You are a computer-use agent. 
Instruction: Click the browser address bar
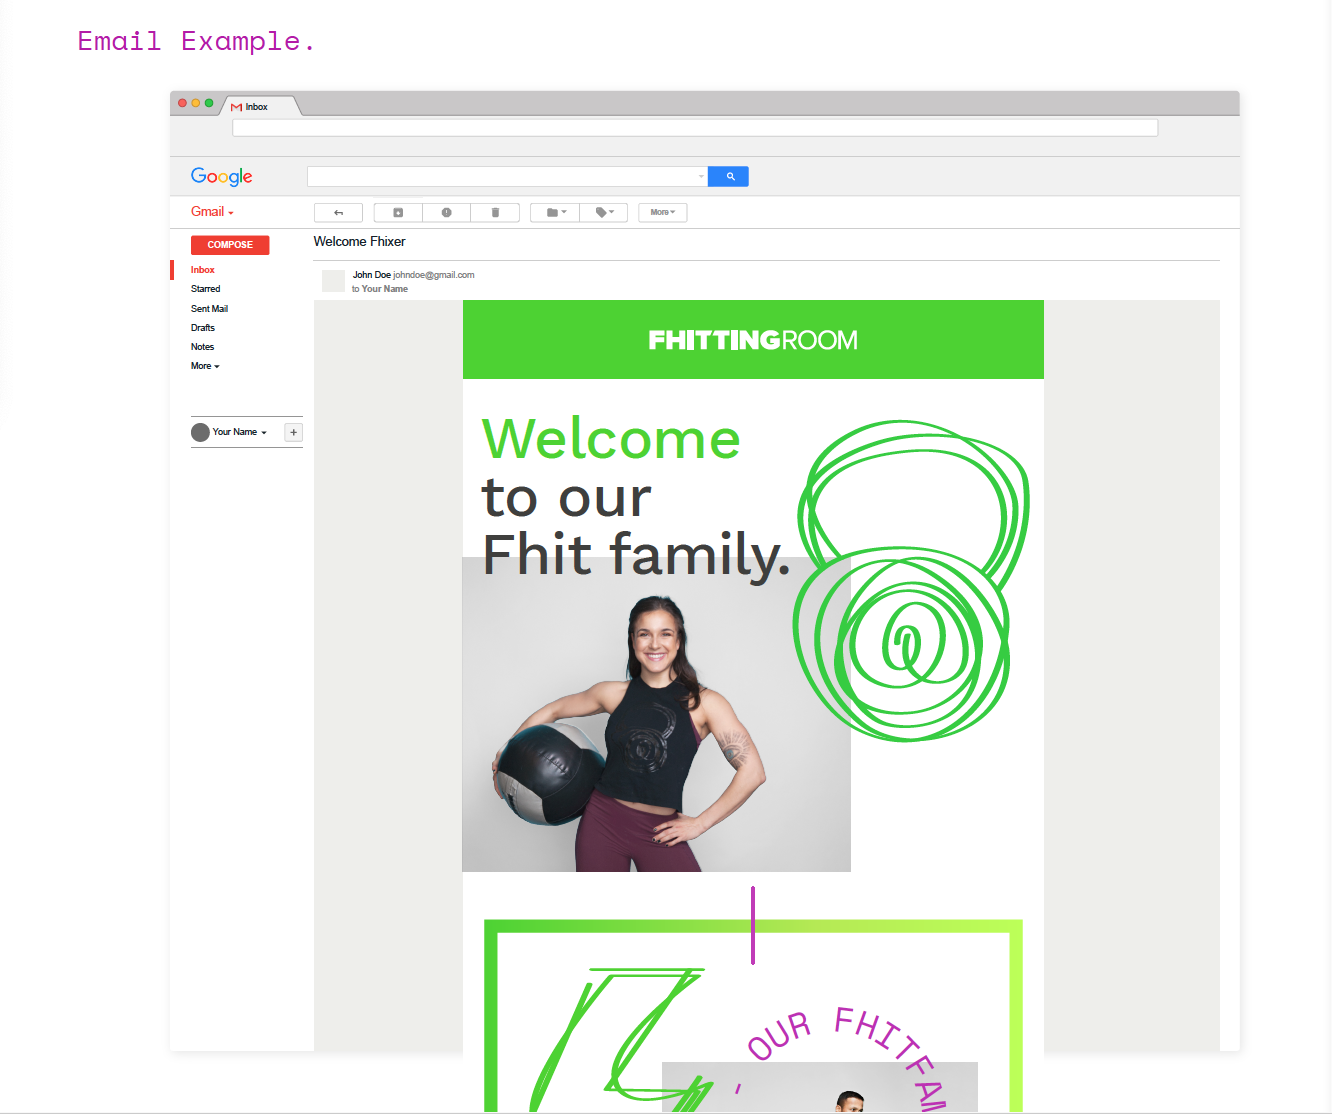(695, 128)
